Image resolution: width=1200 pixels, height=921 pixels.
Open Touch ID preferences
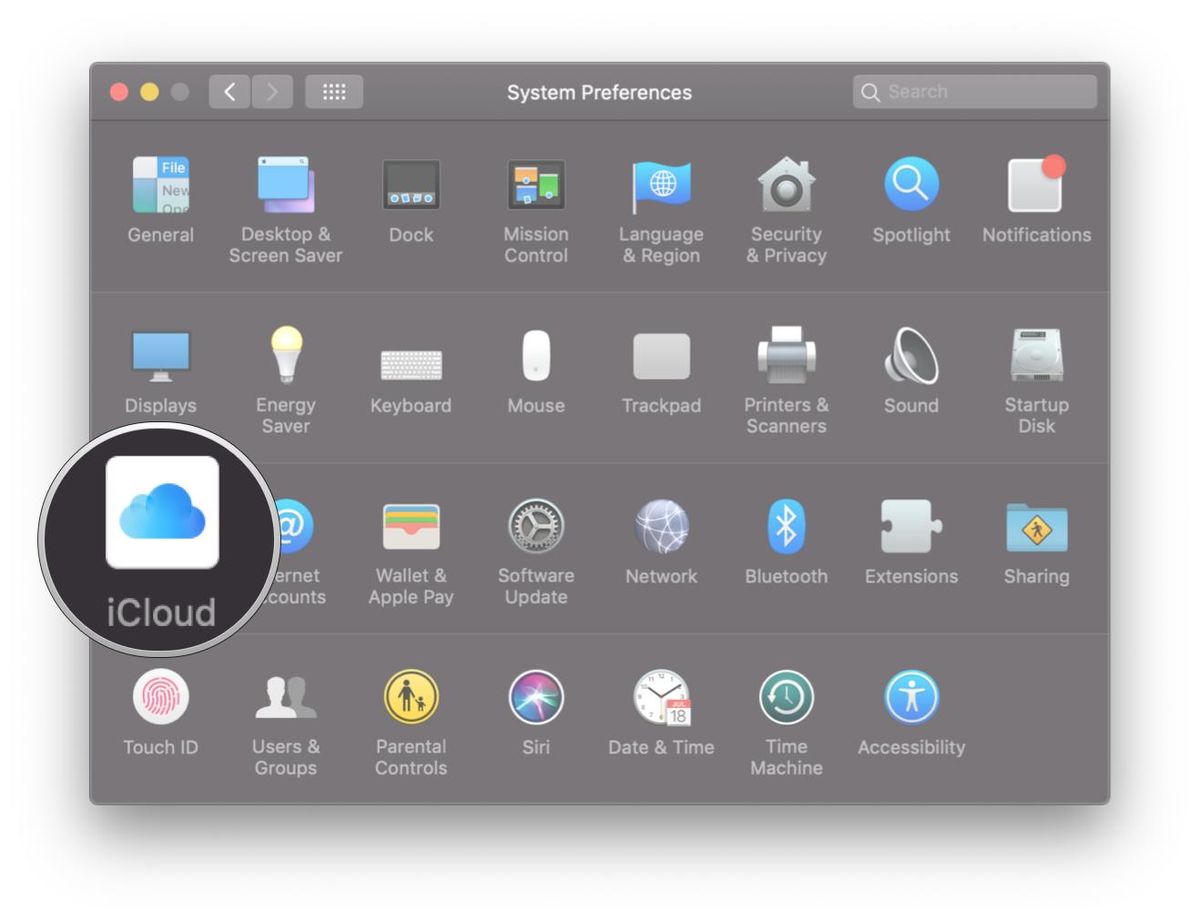(x=161, y=697)
